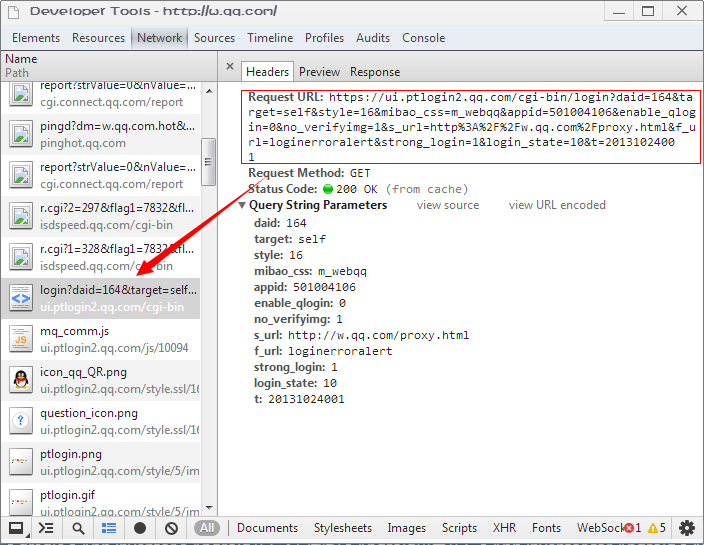Filter by WebSockets

[600, 528]
